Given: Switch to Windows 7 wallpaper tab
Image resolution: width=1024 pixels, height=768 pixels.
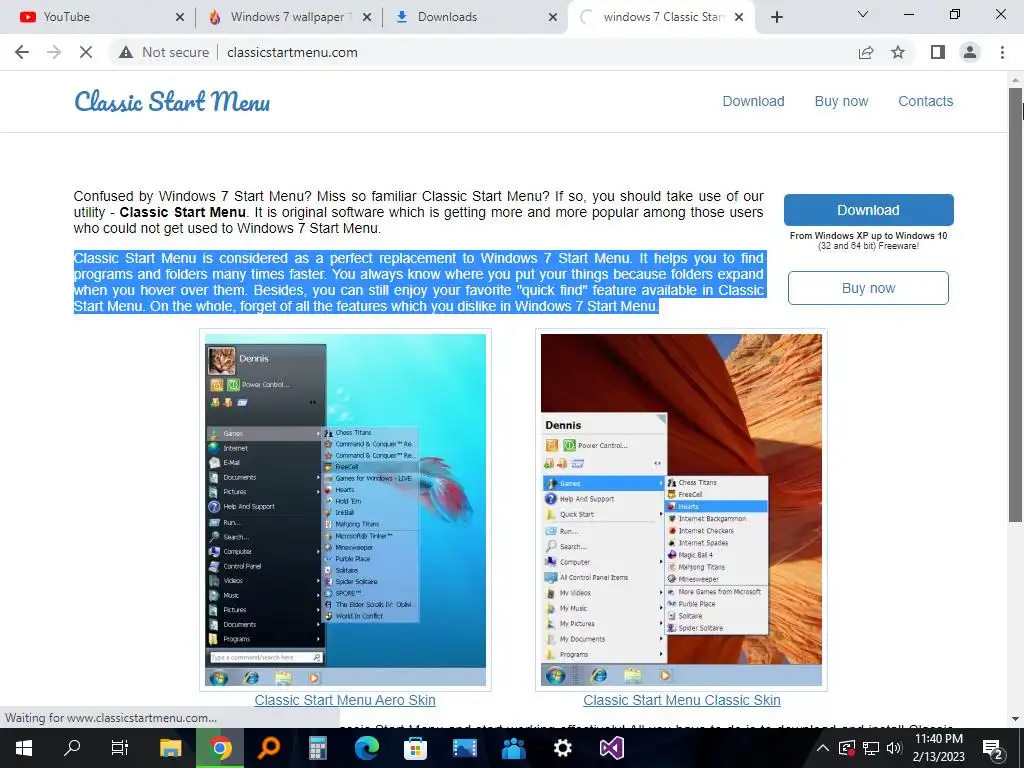Looking at the screenshot, I should point(287,17).
